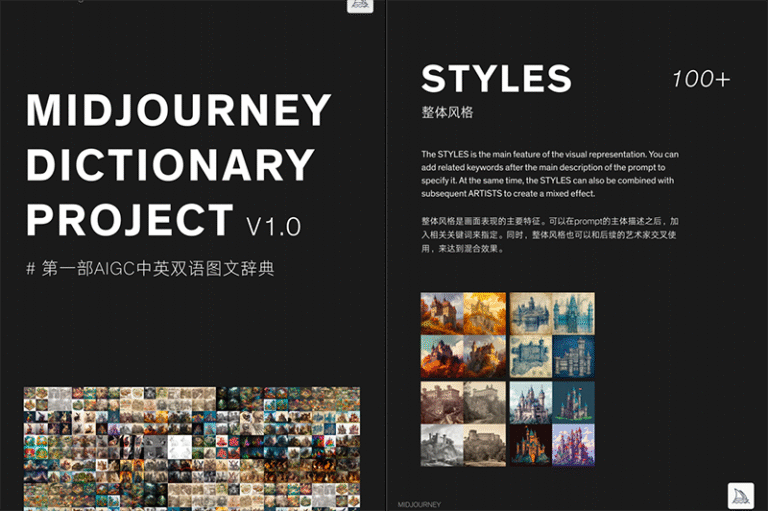Open the image mosaic on the cover page
Screen dimensions: 768x511
tap(192, 448)
